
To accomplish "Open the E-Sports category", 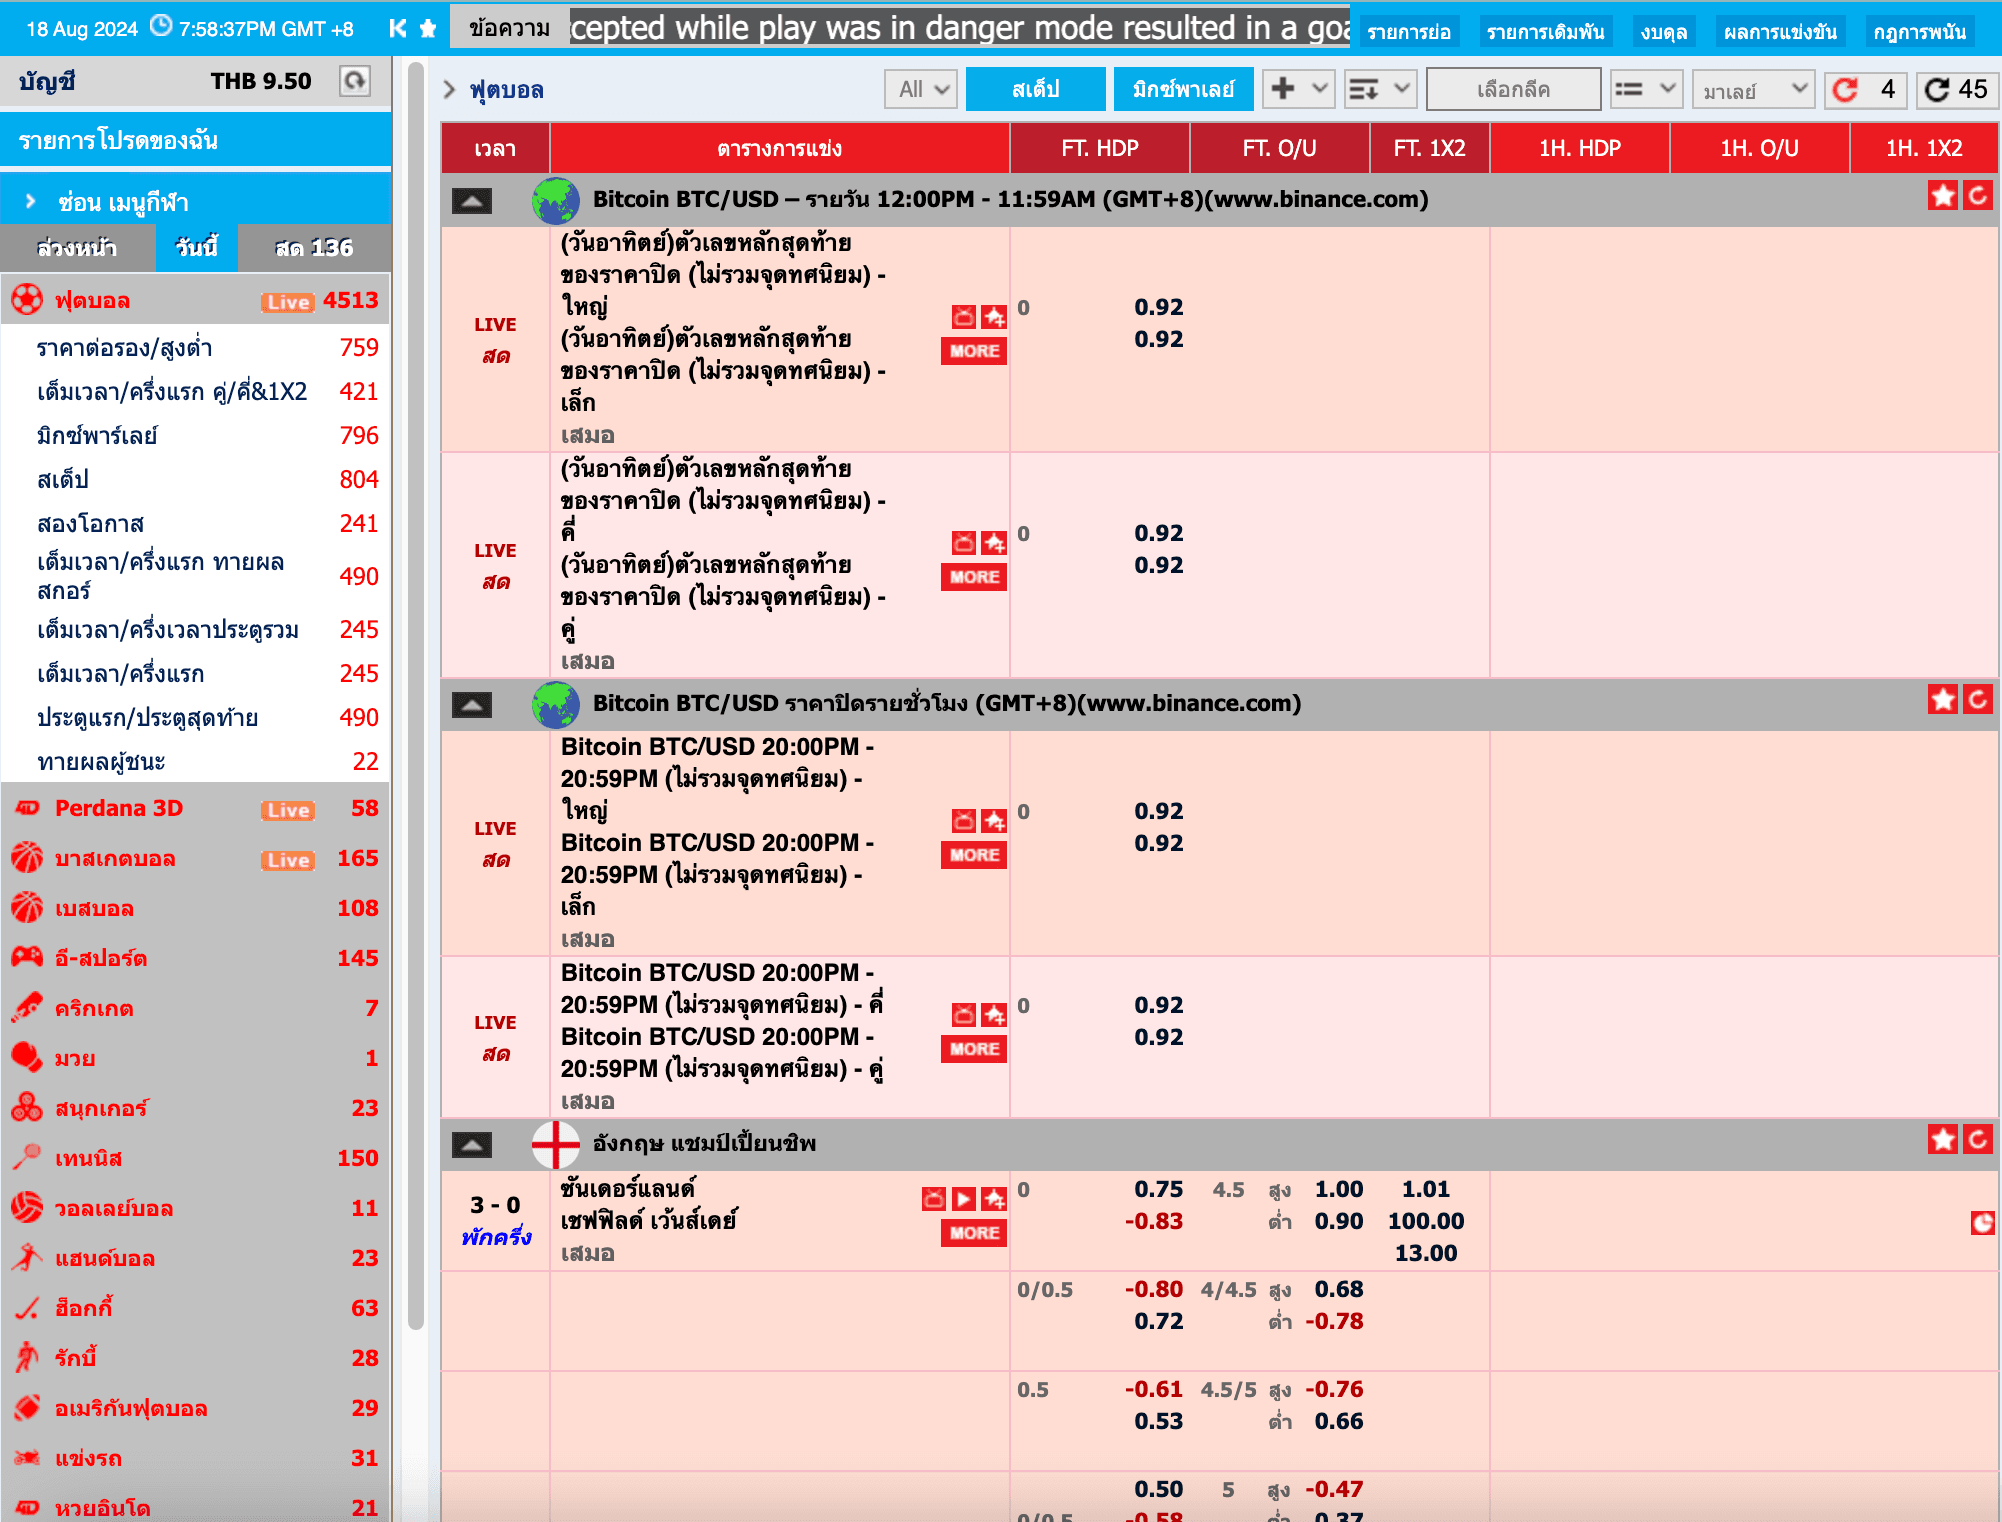I will click(x=196, y=958).
